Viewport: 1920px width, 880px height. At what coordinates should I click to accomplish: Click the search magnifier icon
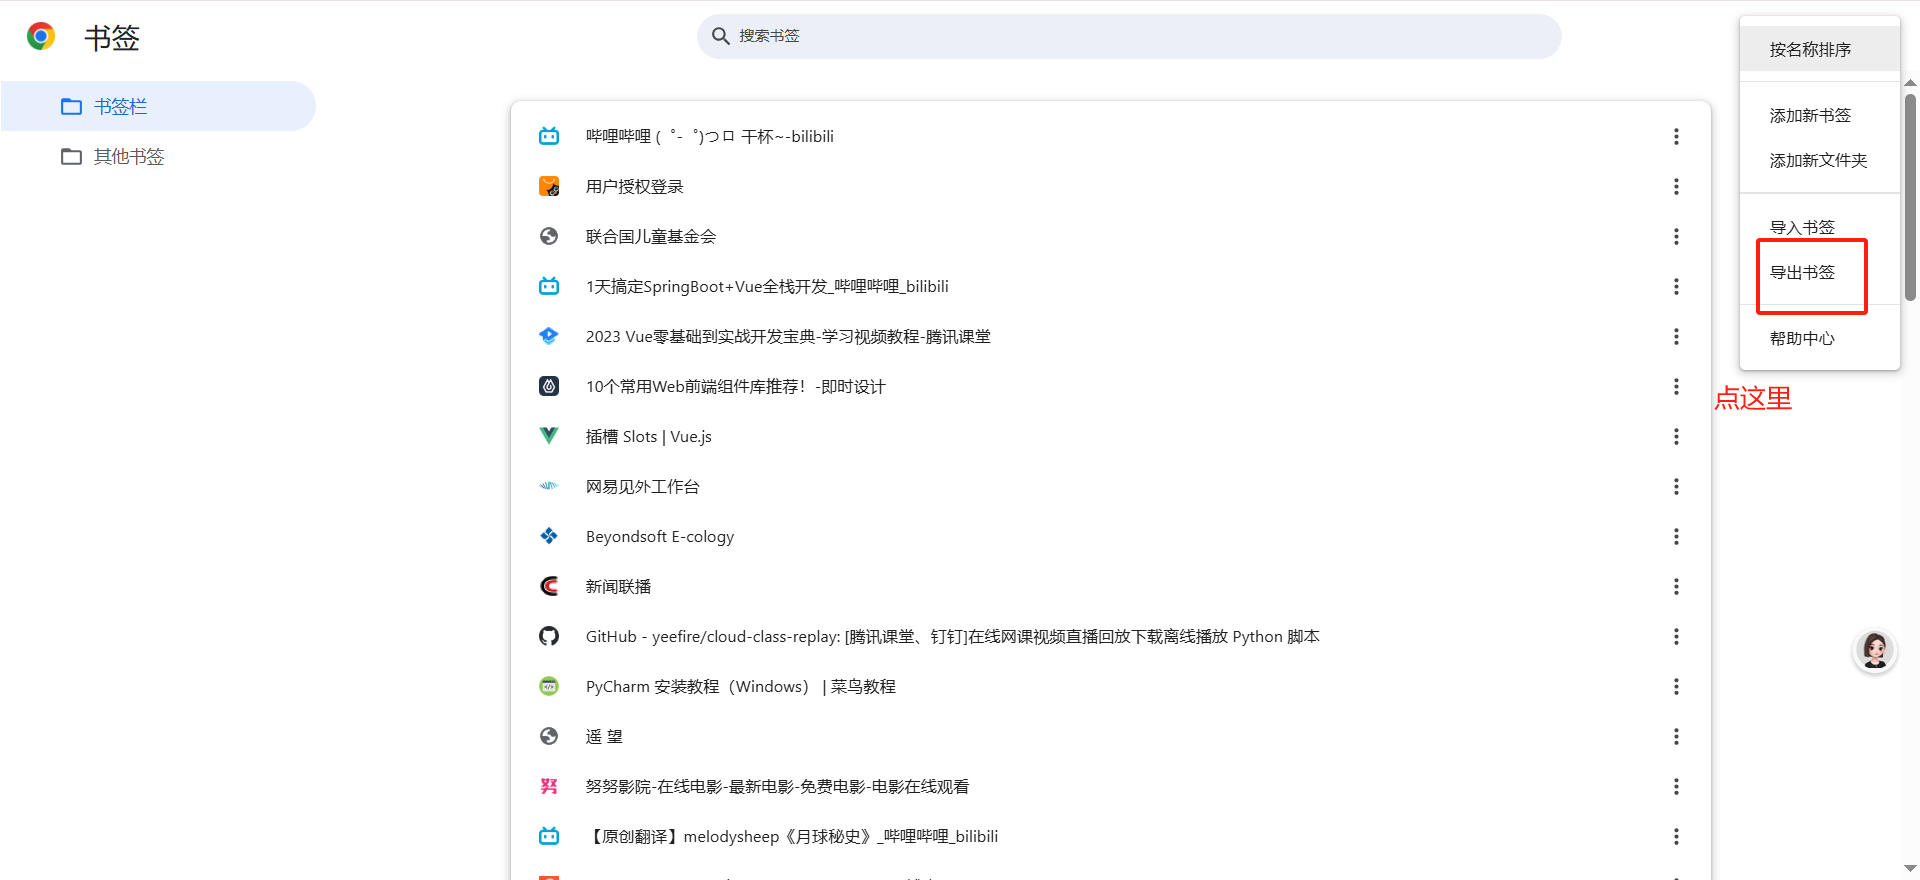tap(720, 36)
